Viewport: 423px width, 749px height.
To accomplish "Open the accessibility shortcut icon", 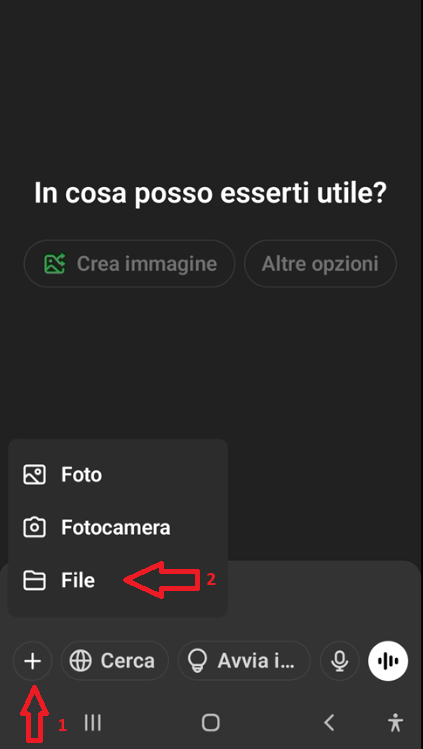I will pos(395,723).
